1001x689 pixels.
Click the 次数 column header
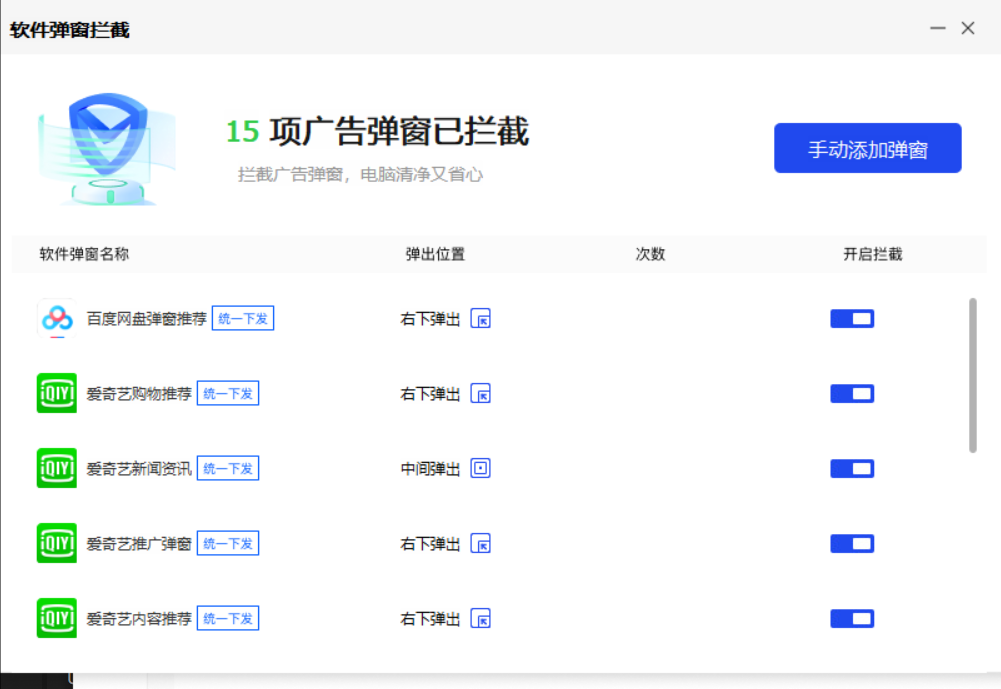[651, 254]
